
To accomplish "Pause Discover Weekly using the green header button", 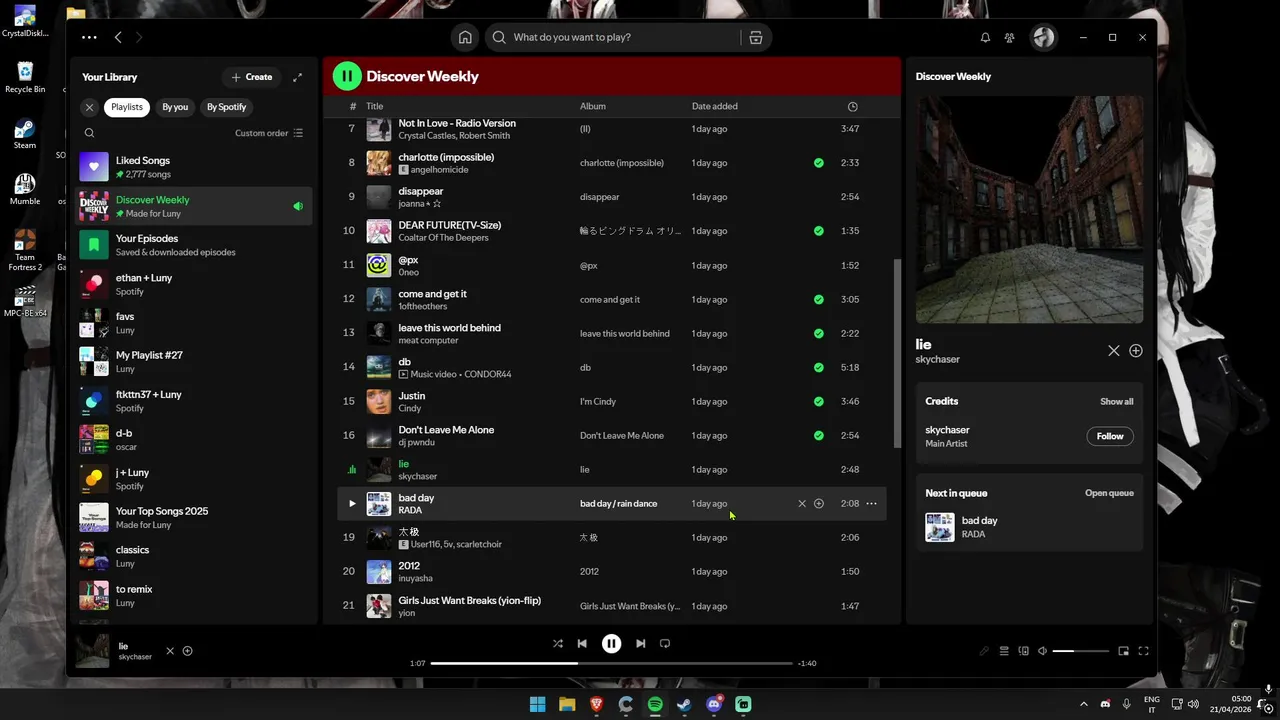I will pyautogui.click(x=347, y=76).
